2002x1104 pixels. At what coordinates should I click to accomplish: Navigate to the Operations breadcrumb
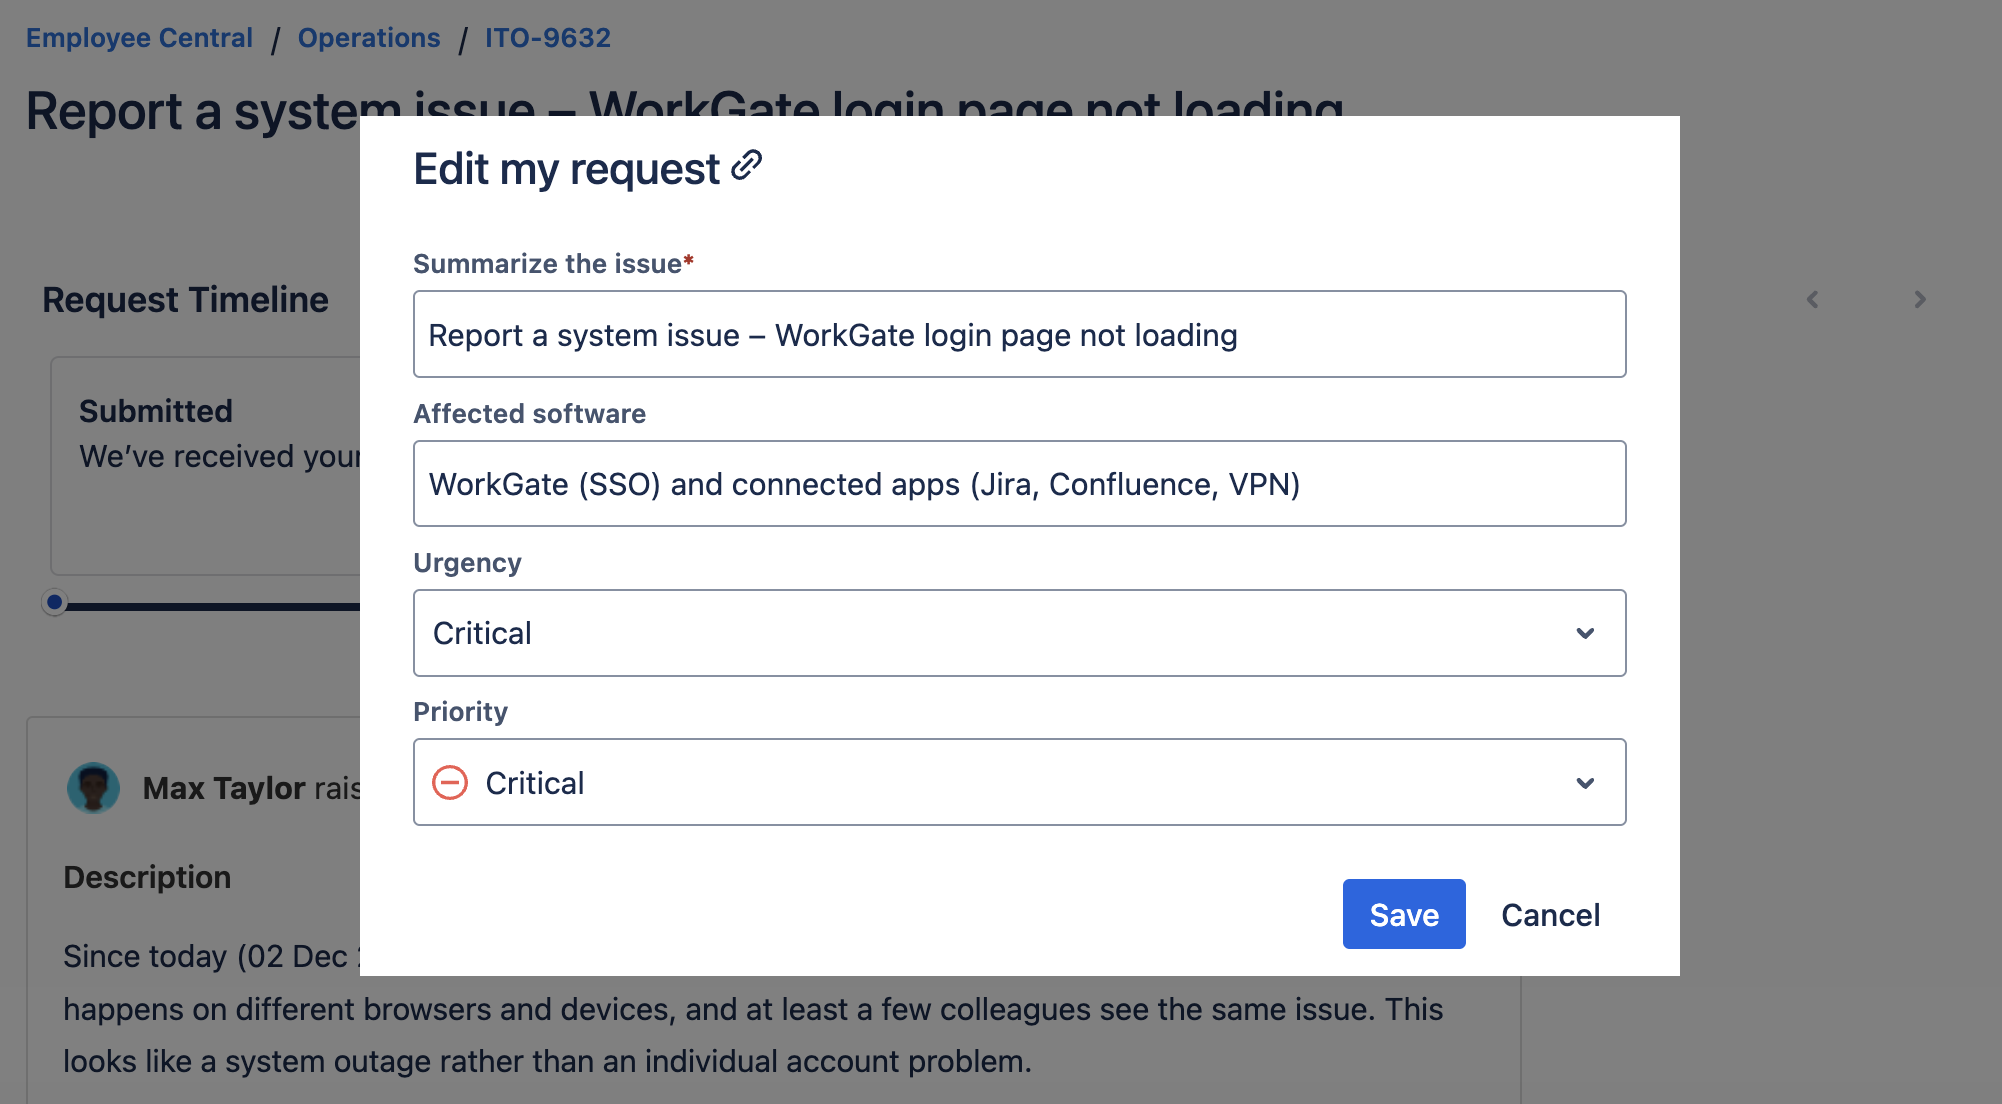[x=369, y=38]
